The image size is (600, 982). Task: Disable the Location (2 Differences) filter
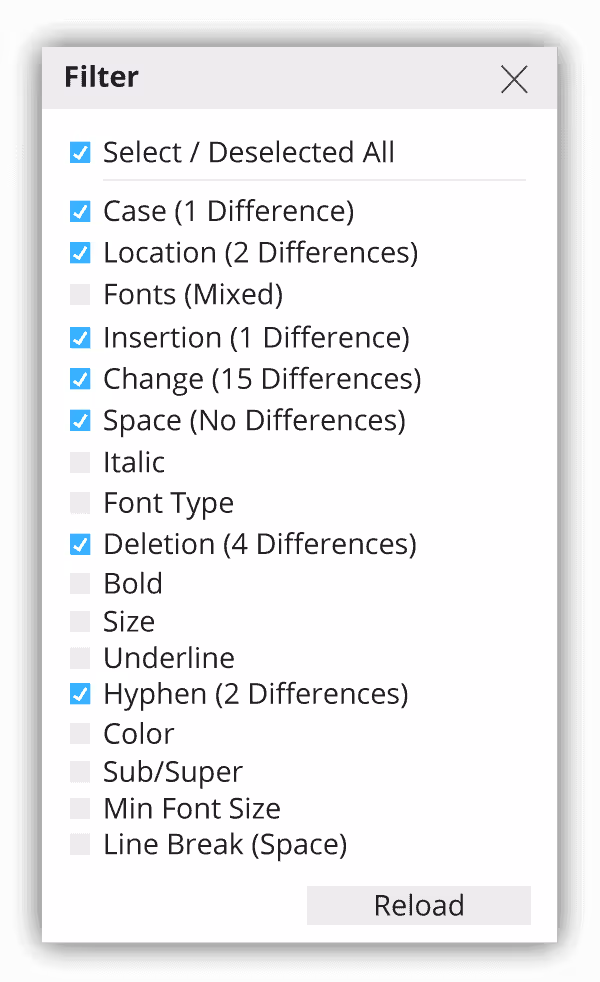click(x=80, y=253)
